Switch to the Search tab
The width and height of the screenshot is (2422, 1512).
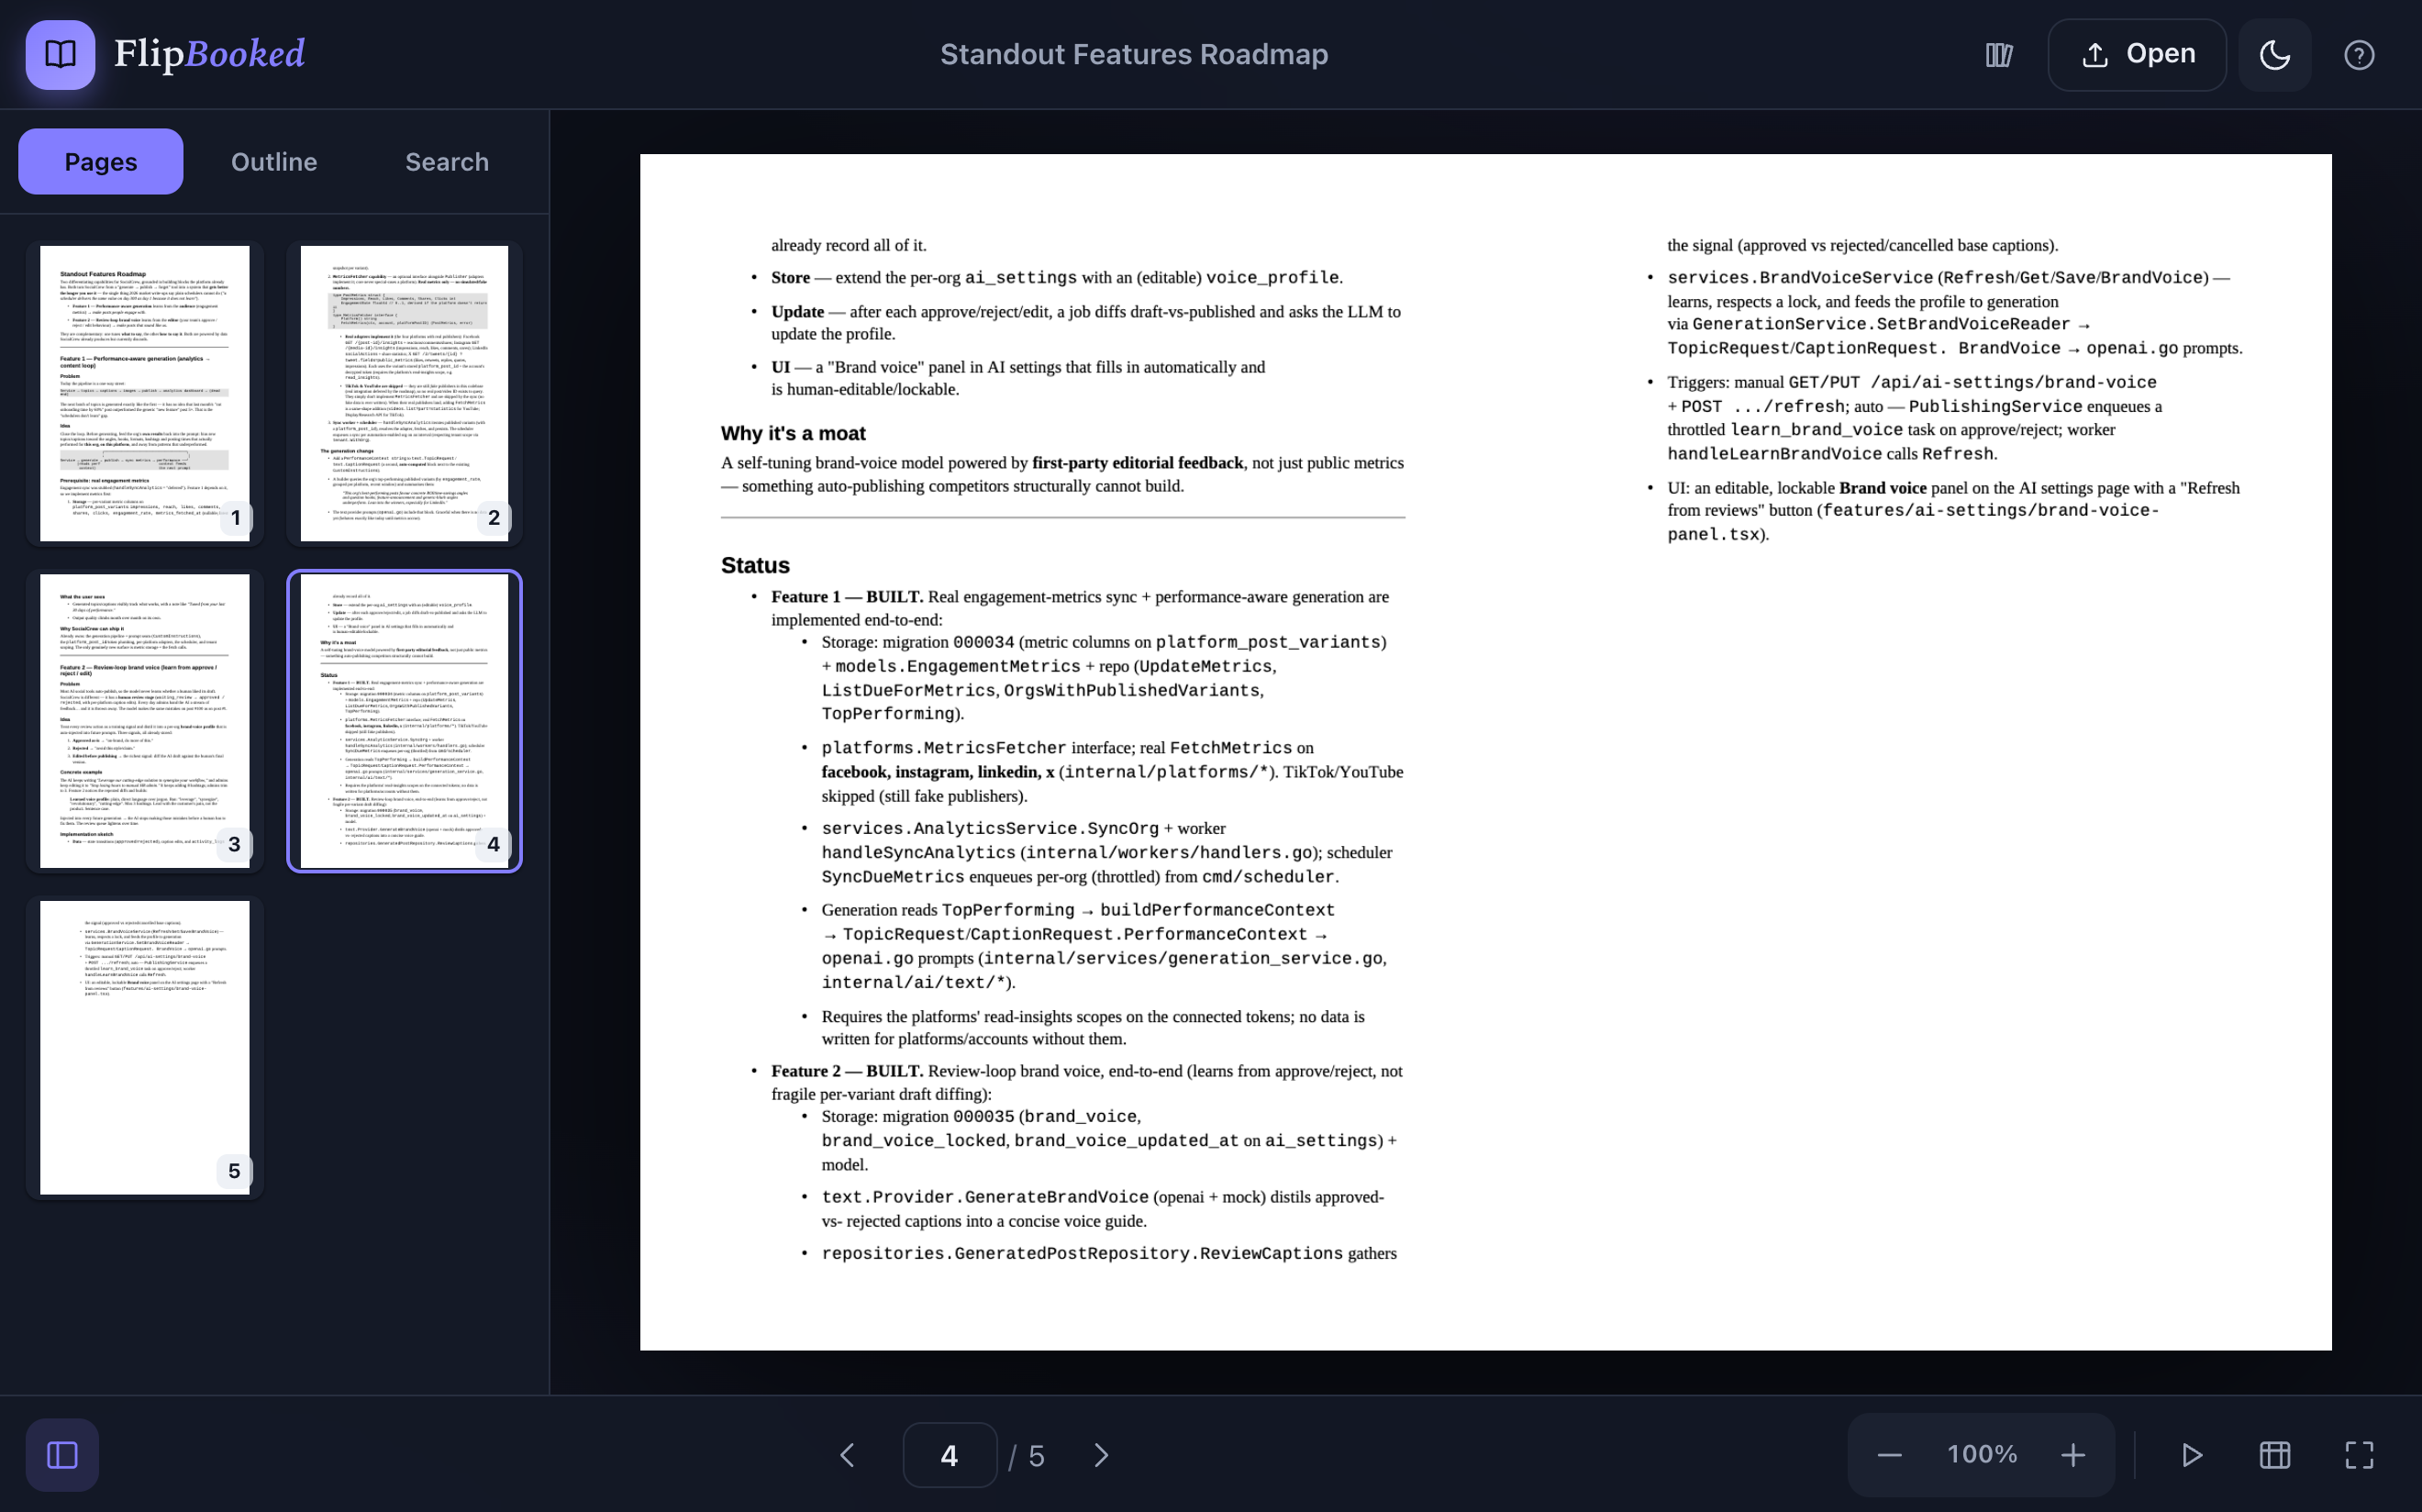click(446, 161)
